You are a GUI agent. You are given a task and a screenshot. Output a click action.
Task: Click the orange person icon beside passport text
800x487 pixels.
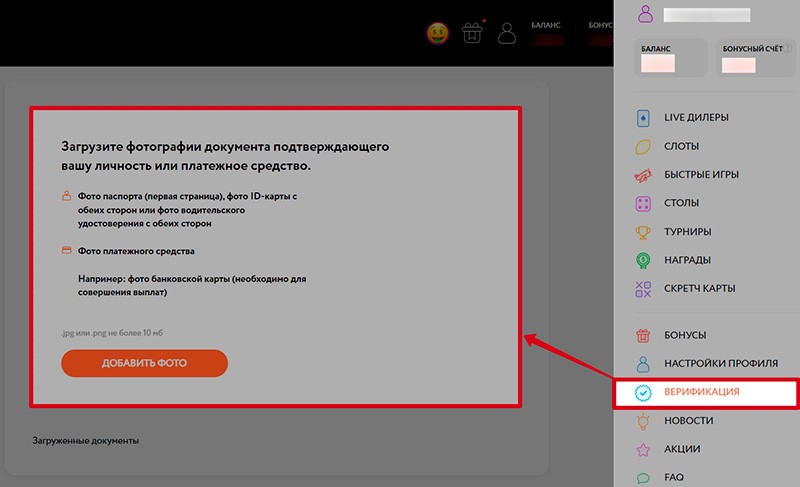pyautogui.click(x=66, y=196)
